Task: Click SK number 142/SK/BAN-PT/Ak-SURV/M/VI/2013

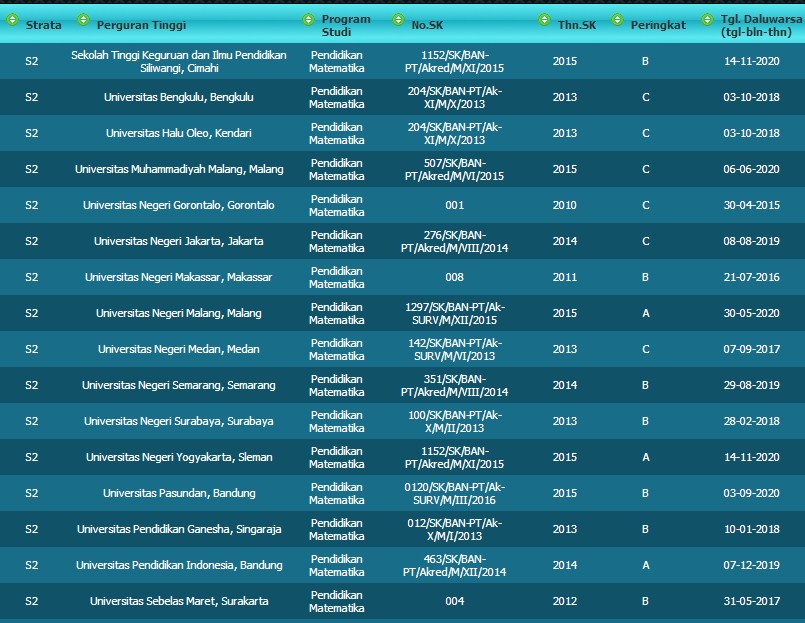Action: (x=454, y=349)
